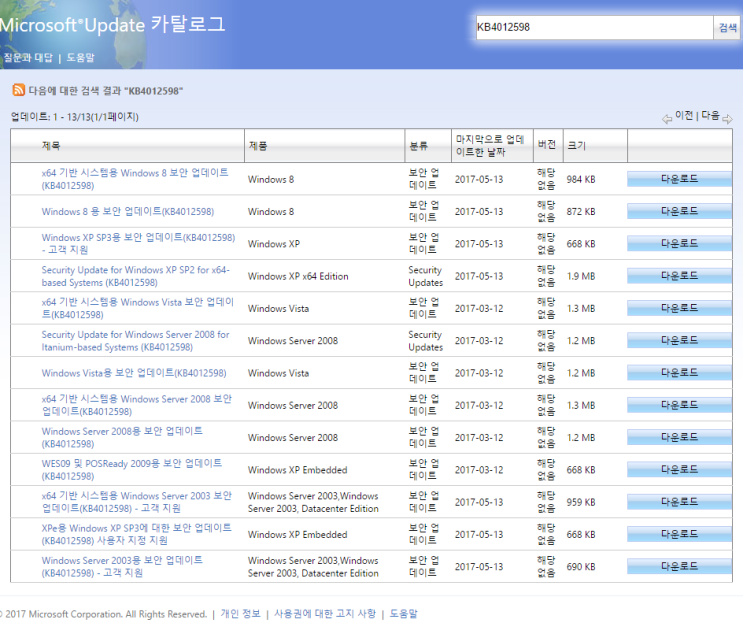Select the 690 KB size cell
The width and height of the screenshot is (743, 634).
[581, 567]
